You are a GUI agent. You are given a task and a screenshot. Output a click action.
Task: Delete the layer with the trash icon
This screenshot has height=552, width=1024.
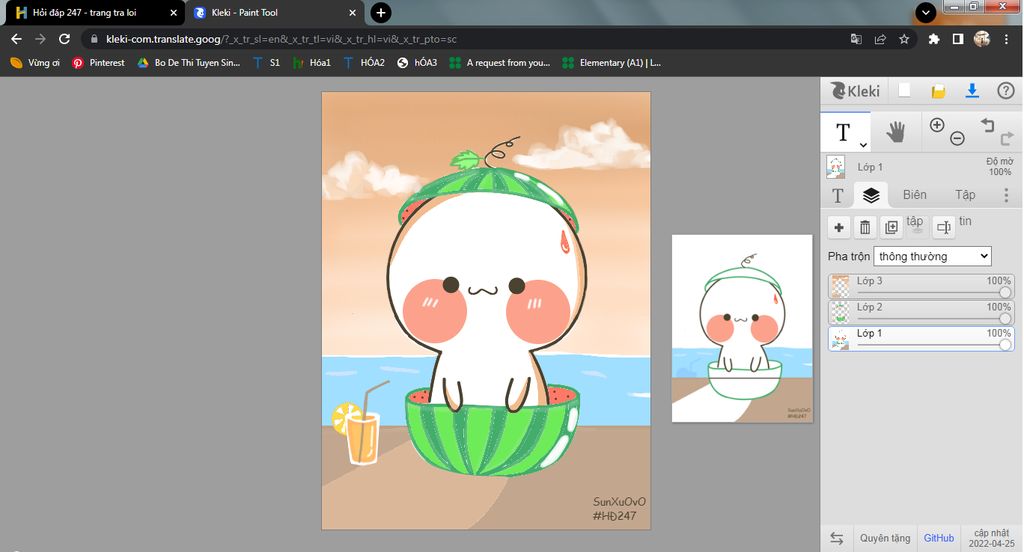pos(865,227)
